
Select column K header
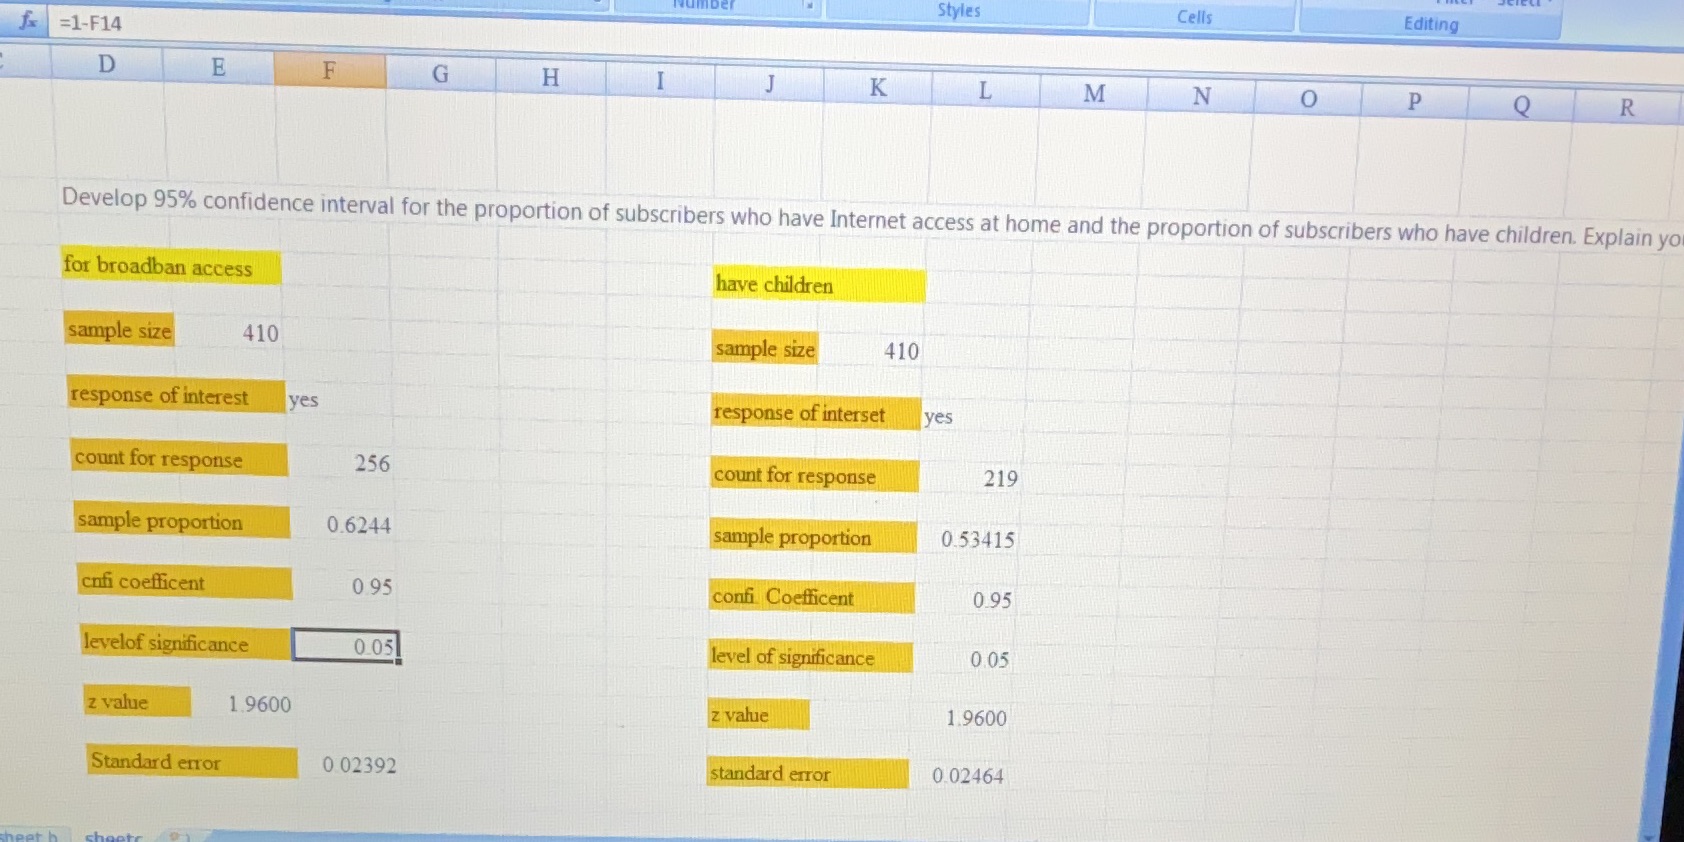(x=877, y=87)
